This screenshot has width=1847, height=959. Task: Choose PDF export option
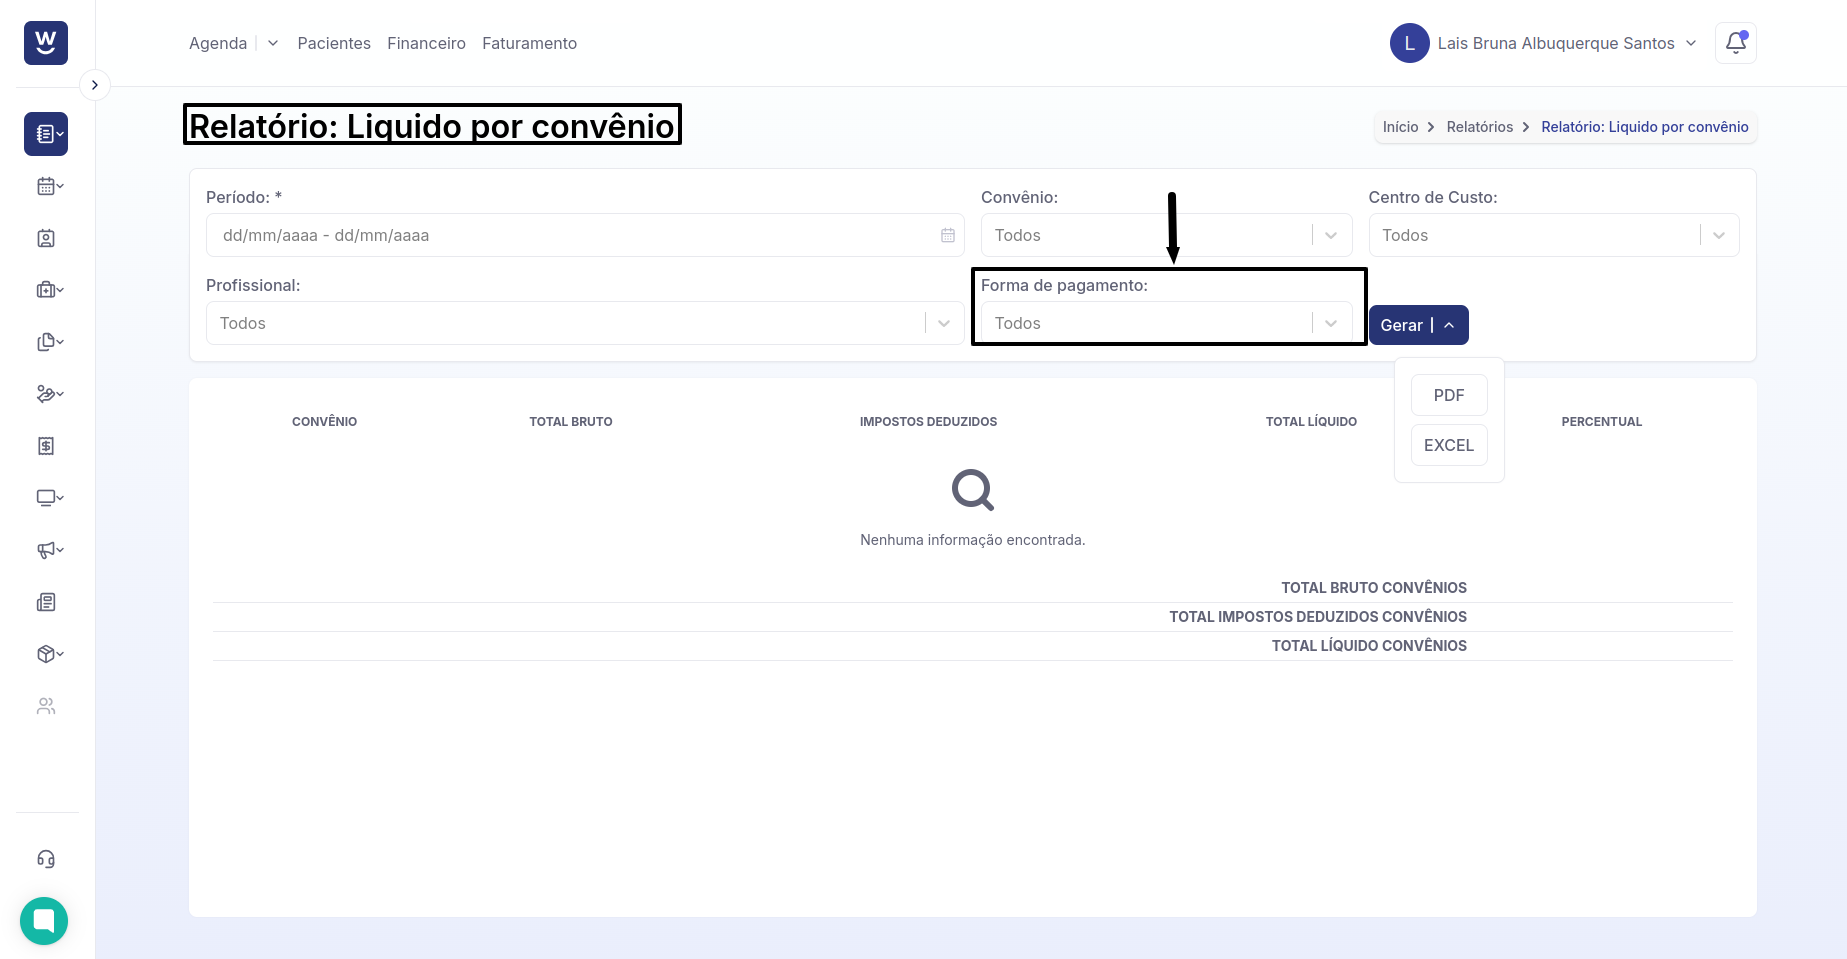tap(1449, 395)
